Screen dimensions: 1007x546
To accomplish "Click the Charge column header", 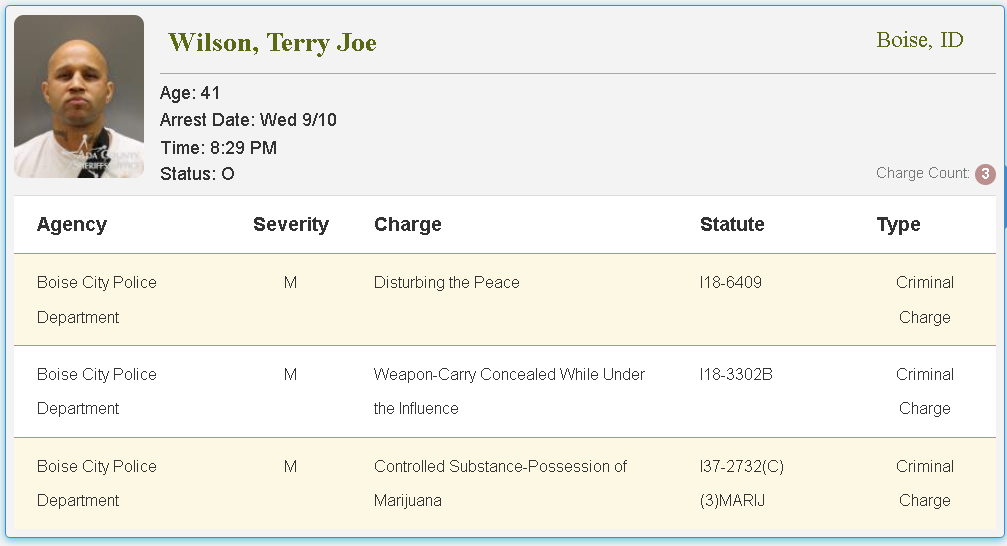I will (408, 224).
